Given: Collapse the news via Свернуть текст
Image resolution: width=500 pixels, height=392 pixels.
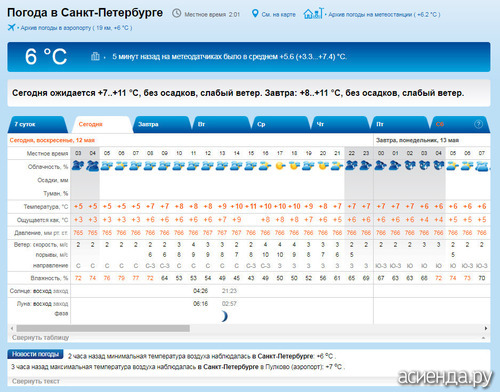Looking at the screenshot, I should [36, 381].
